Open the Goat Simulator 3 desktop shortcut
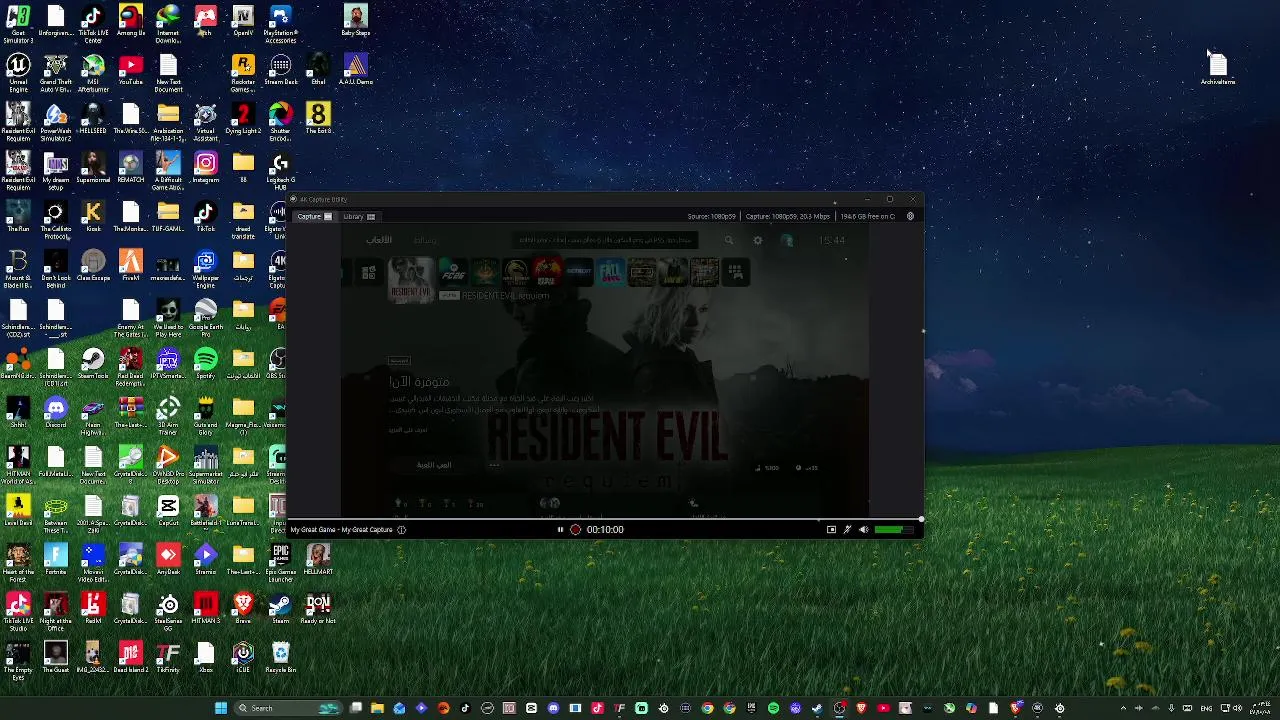Screen dimensions: 1280x720 (18, 24)
